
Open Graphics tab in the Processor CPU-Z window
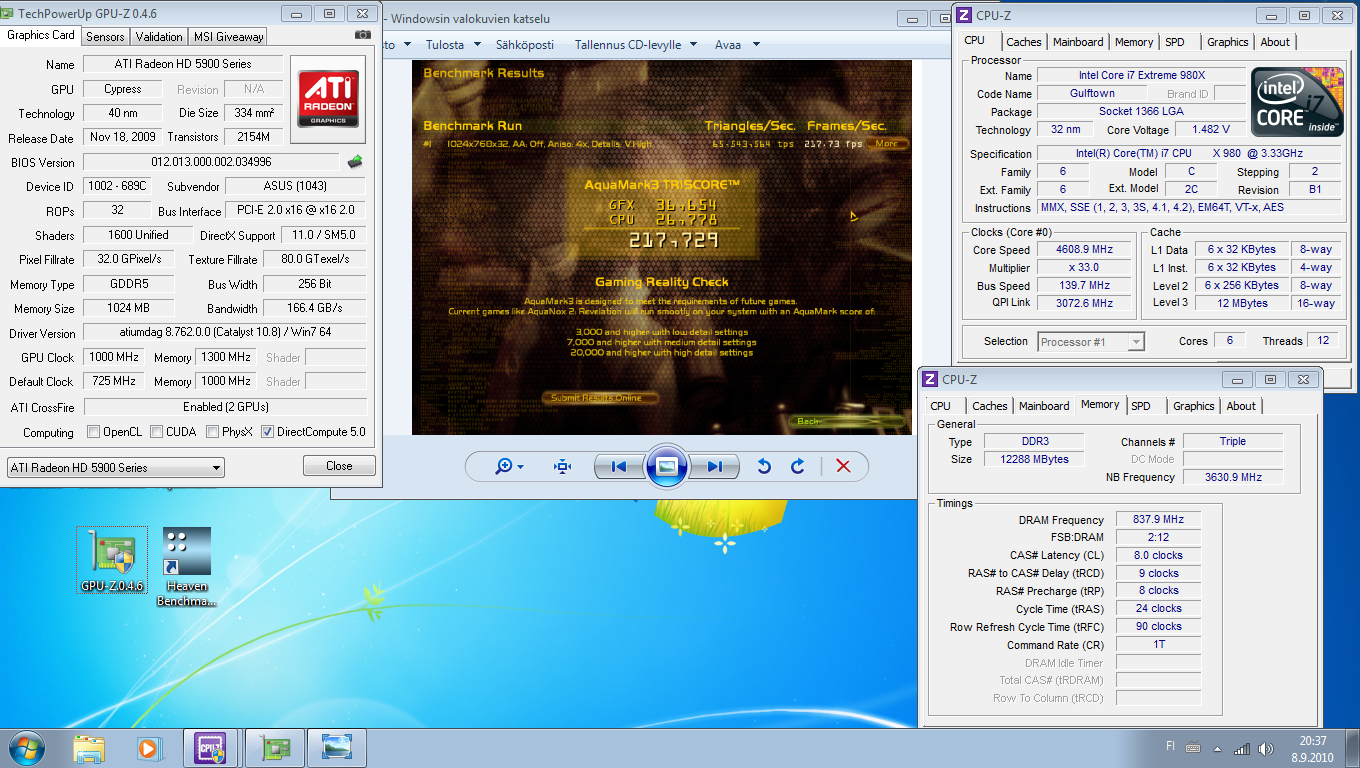pos(1227,42)
